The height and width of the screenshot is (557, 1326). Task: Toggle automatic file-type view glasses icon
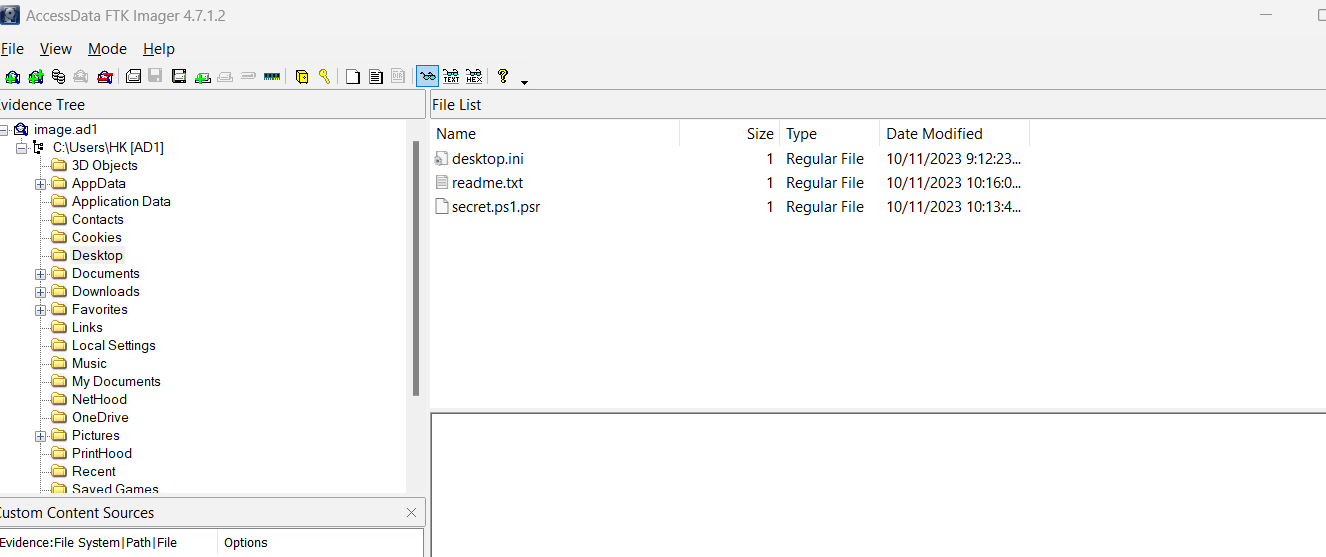(428, 76)
